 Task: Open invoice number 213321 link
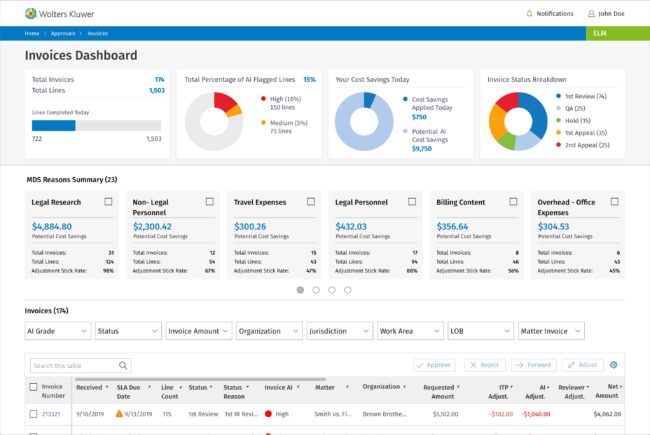(52, 412)
